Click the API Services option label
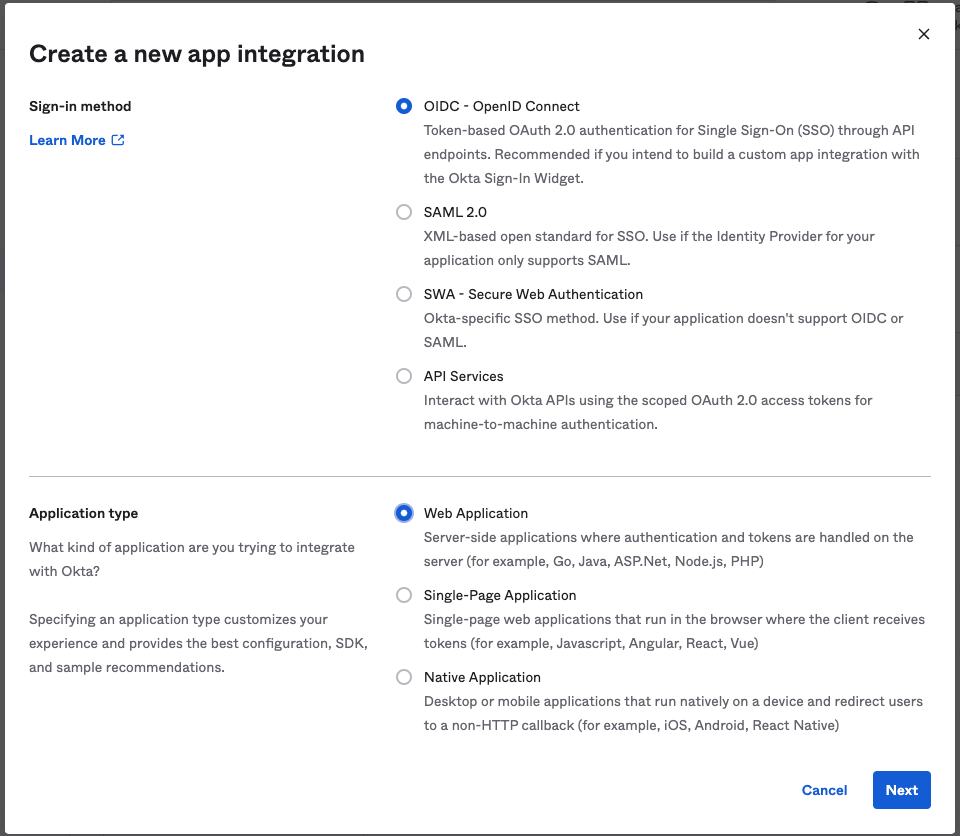Image resolution: width=960 pixels, height=836 pixels. (463, 376)
